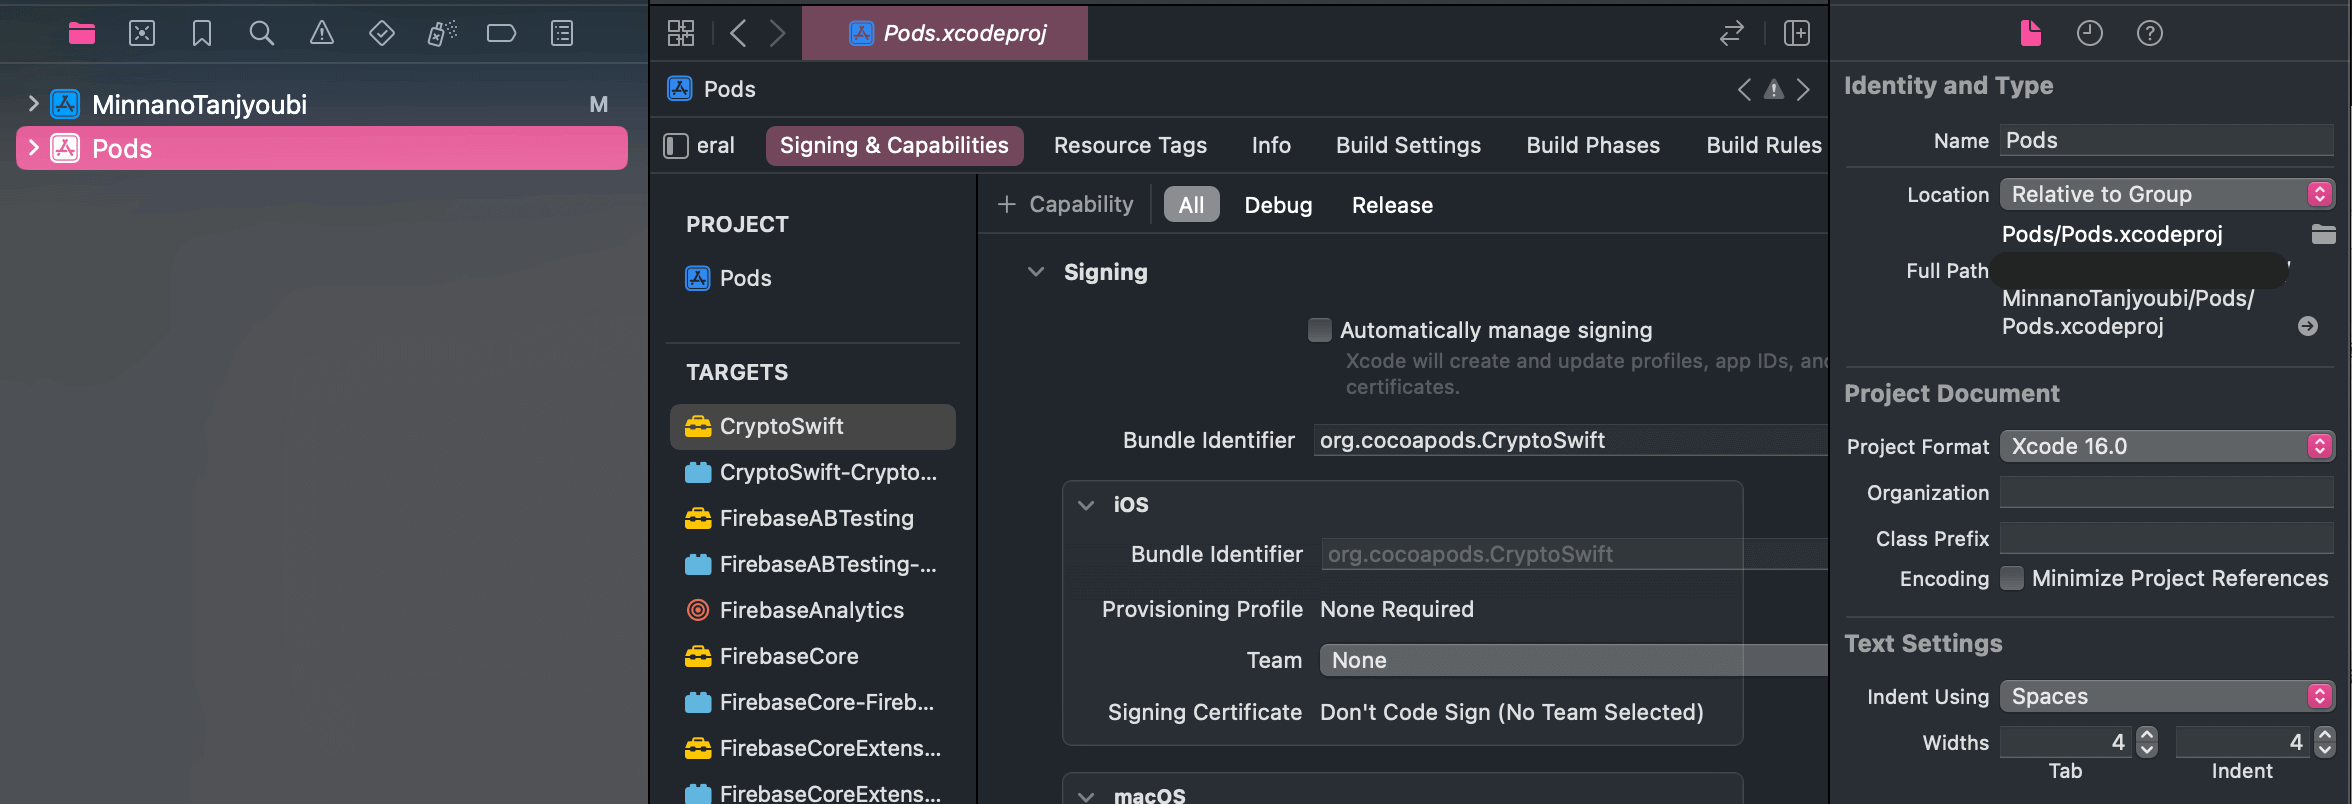Show the History inspector clock icon
Image resolution: width=2352 pixels, height=804 pixels.
point(2090,34)
